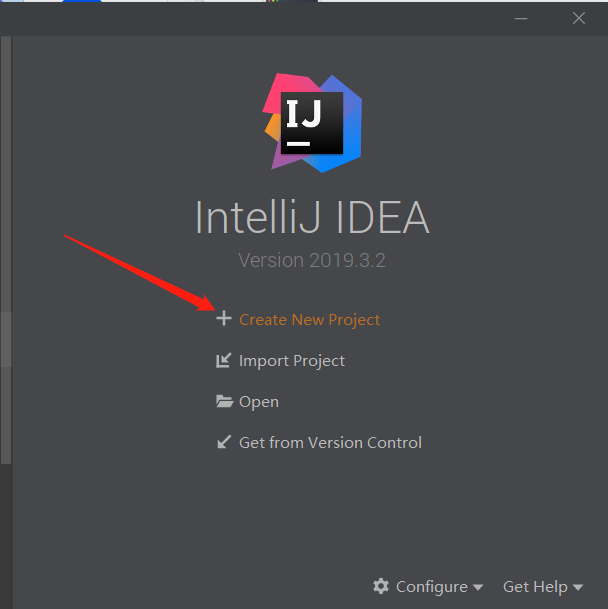Expand the Get Help dropdown arrow
This screenshot has width=608, height=609.
click(x=578, y=587)
